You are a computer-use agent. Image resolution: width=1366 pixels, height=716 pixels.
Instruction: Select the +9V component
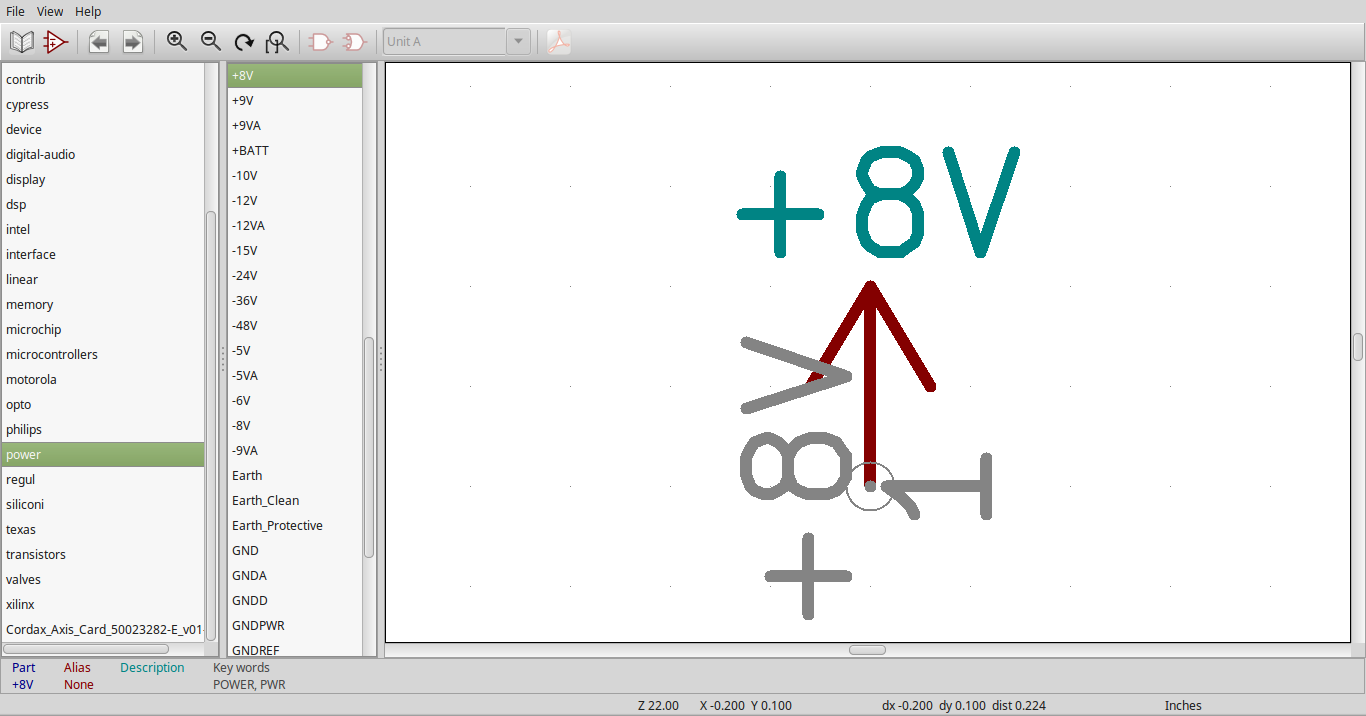(x=294, y=100)
